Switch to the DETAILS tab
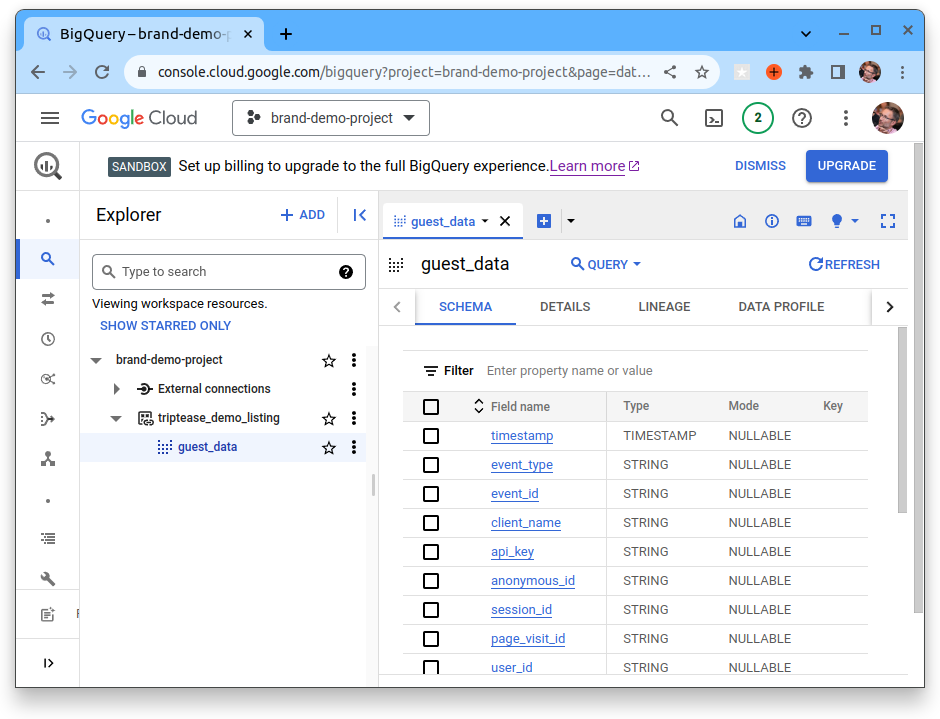The height and width of the screenshot is (719, 940). tap(565, 307)
